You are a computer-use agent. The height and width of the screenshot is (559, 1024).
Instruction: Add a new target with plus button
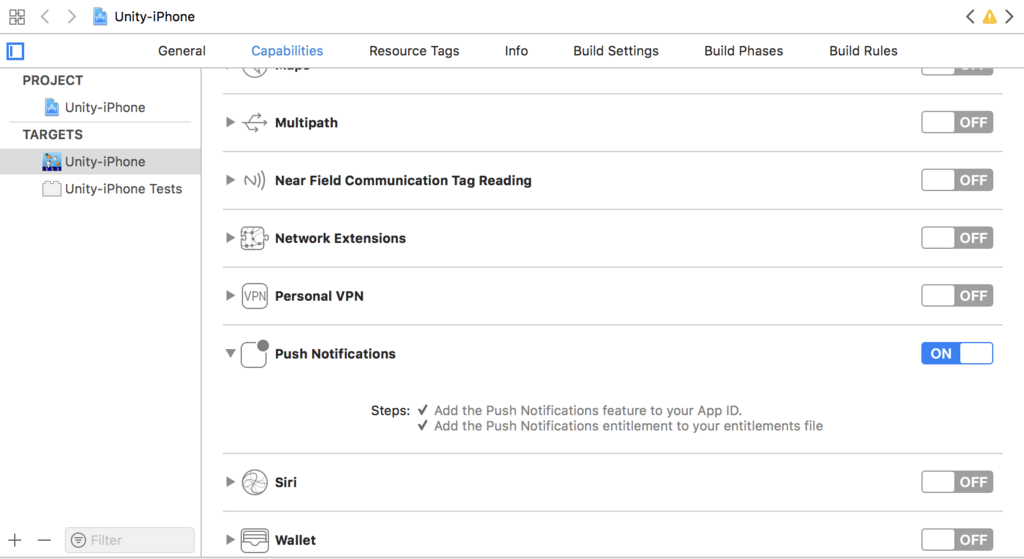tap(15, 540)
